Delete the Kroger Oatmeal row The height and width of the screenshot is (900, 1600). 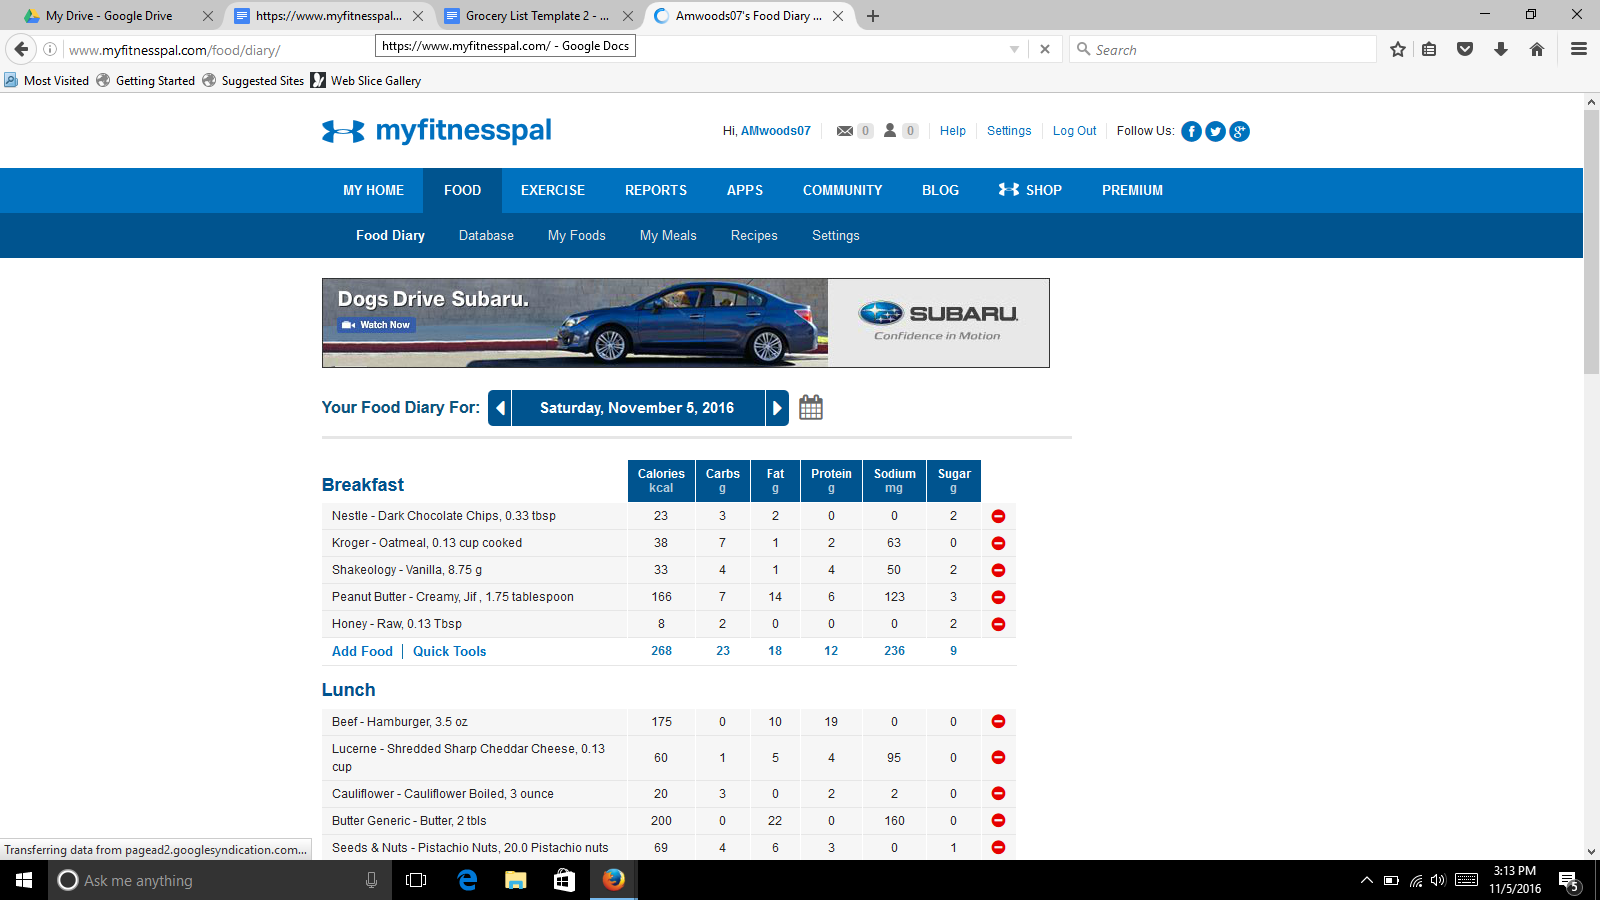(998, 543)
